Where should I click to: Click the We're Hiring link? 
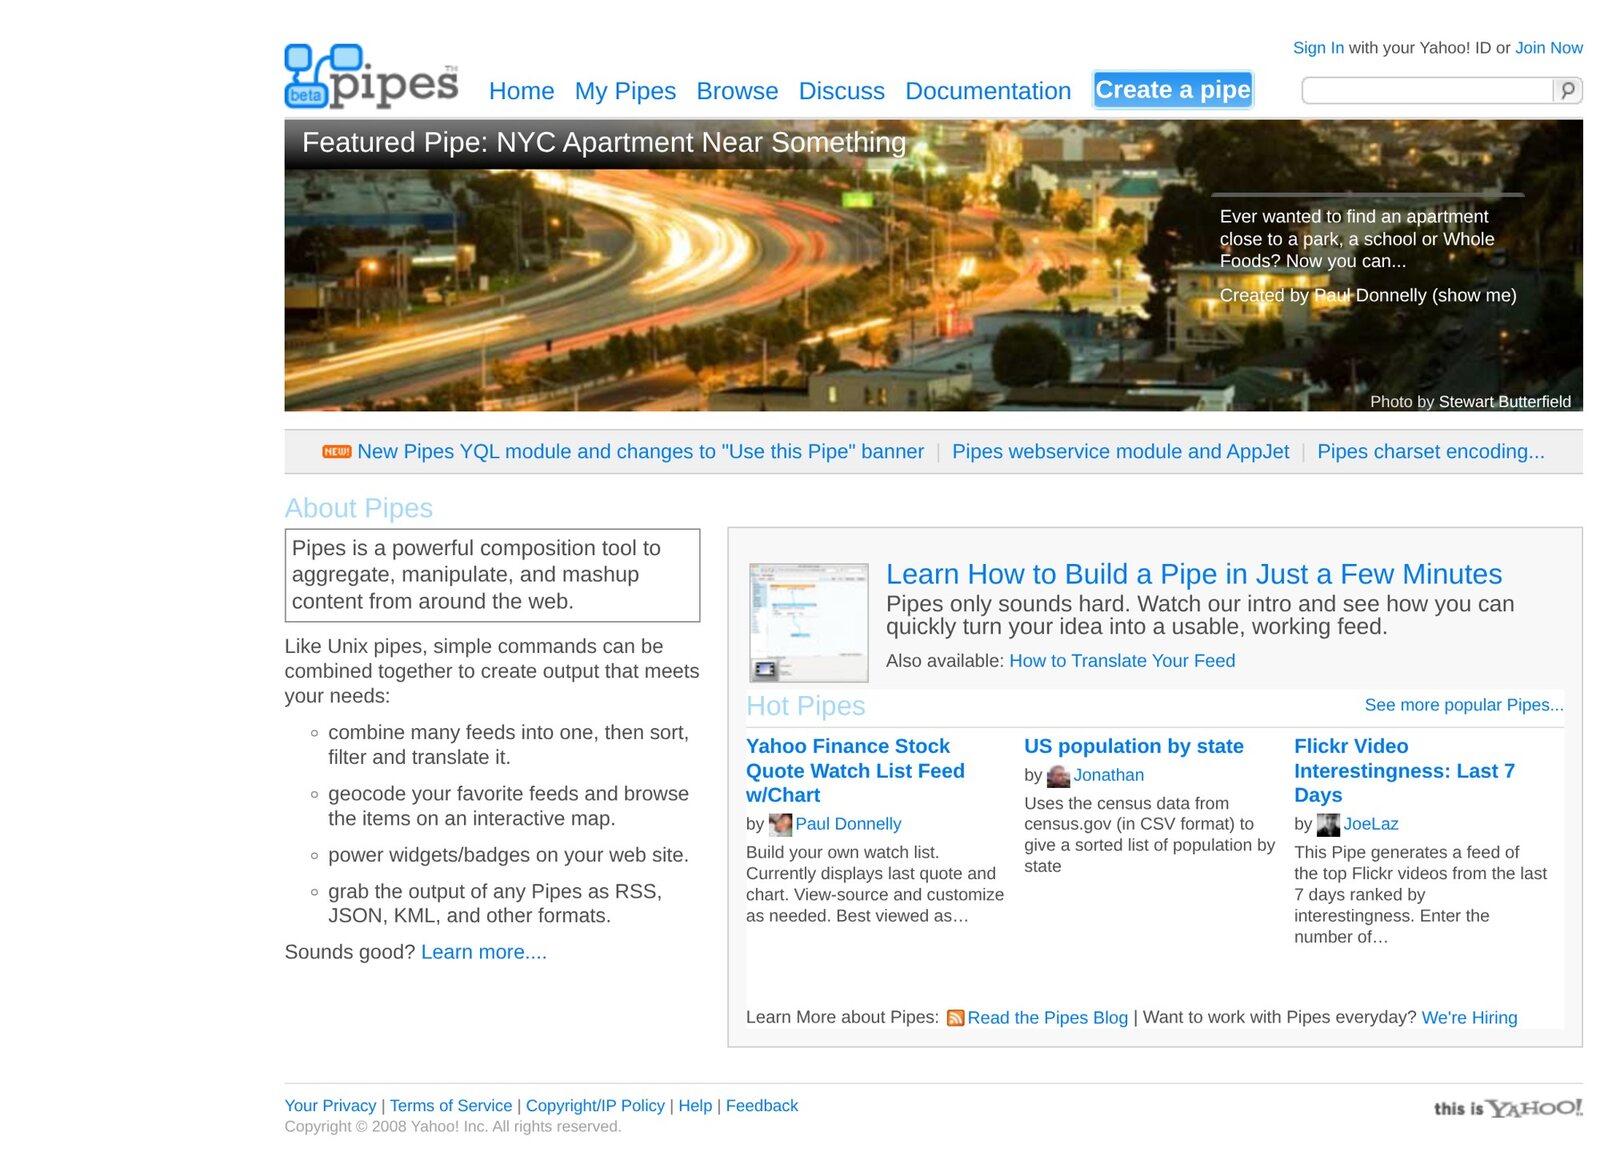(x=1469, y=1018)
